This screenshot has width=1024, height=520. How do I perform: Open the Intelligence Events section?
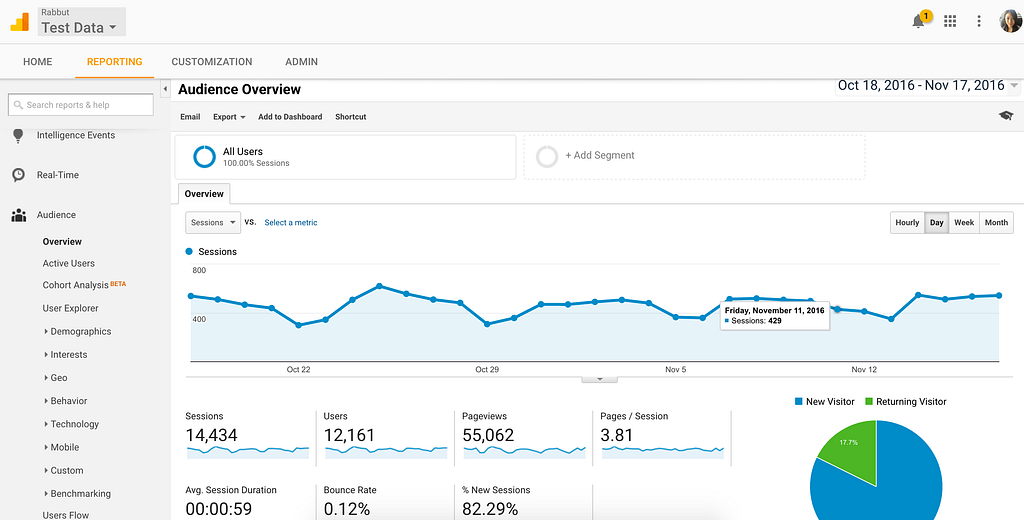coord(76,135)
